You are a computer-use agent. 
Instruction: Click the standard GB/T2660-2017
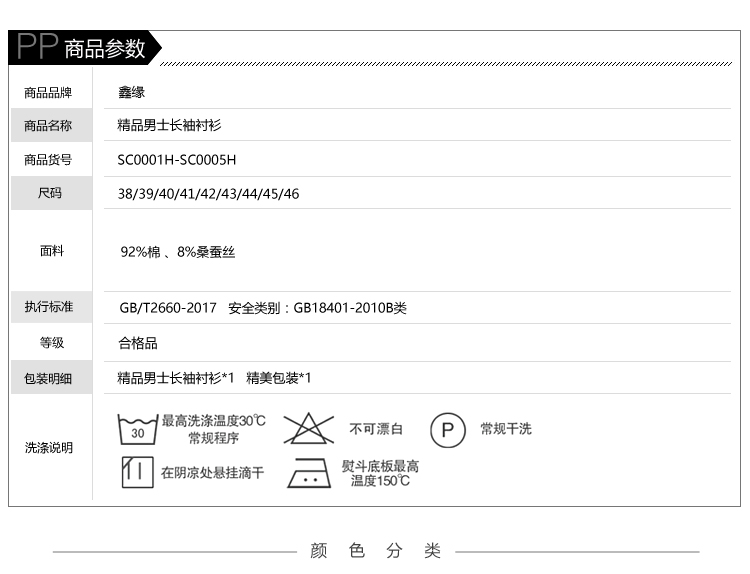tap(168, 308)
